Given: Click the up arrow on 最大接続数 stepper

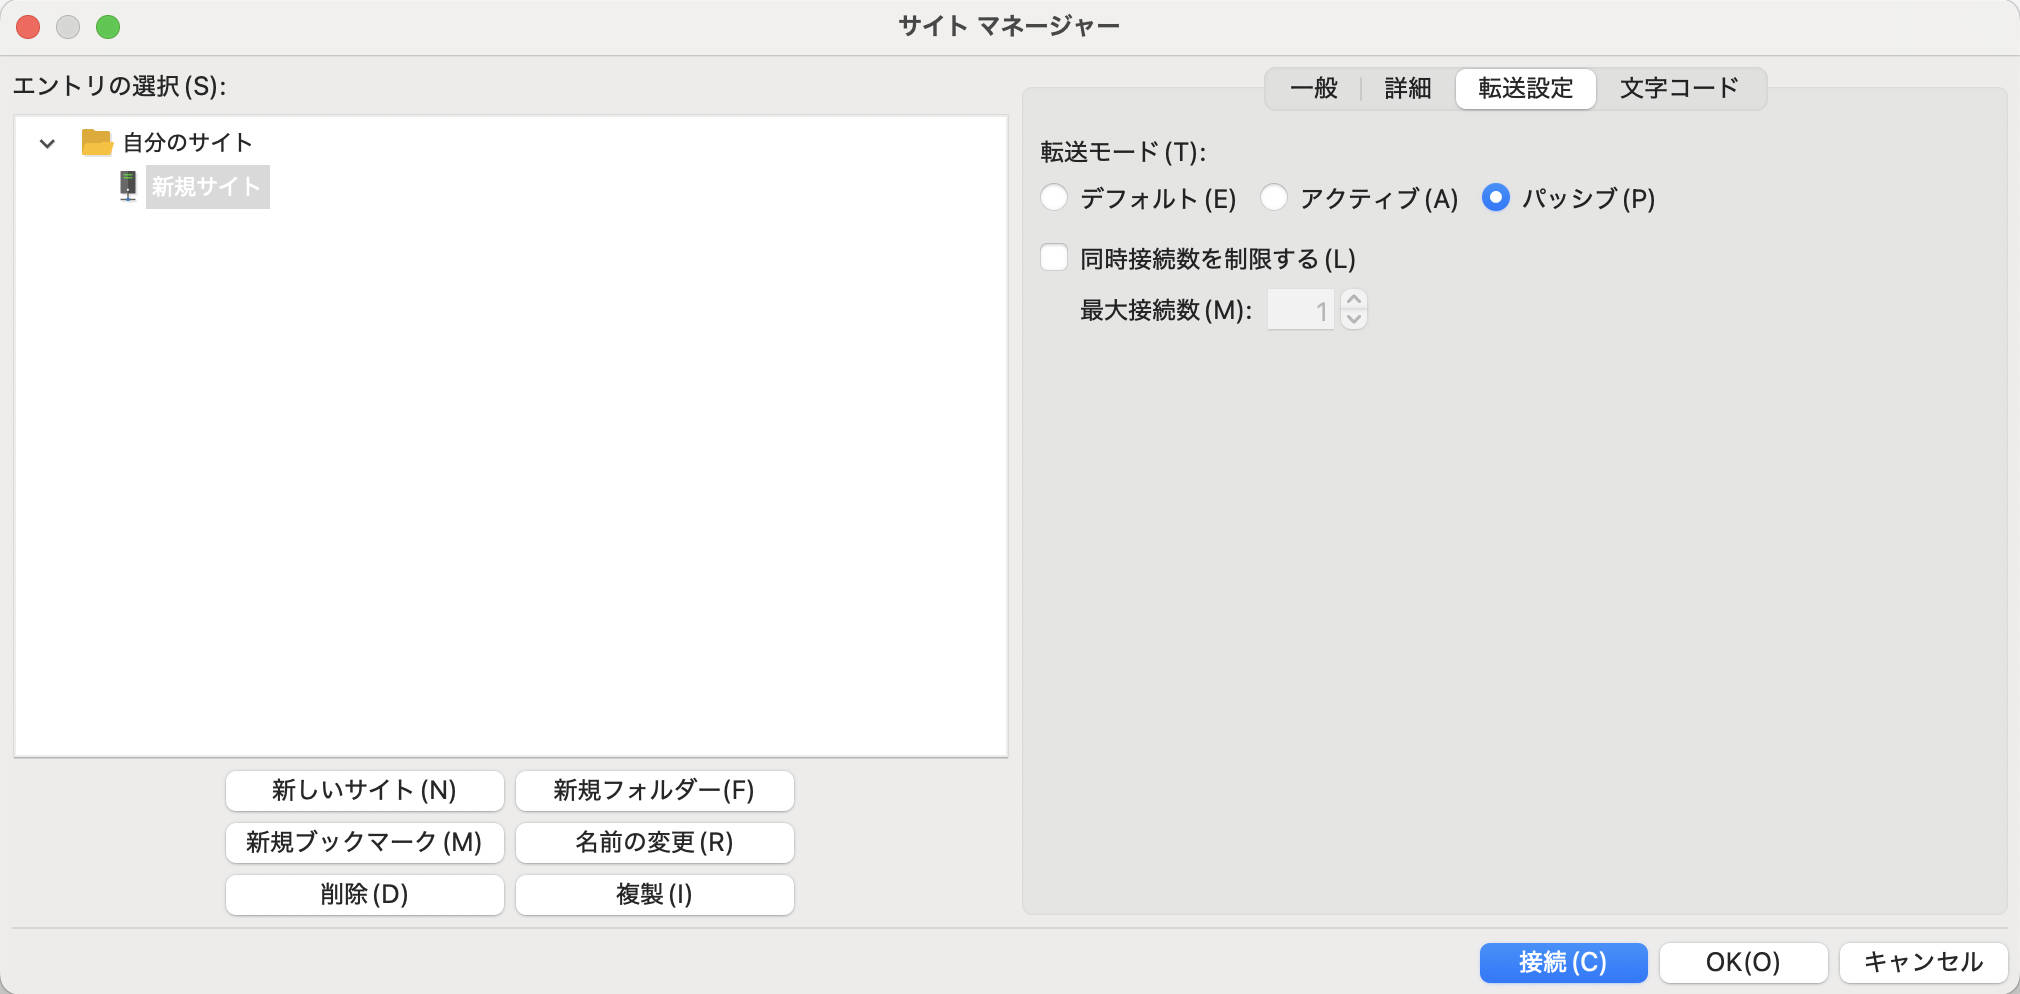Looking at the screenshot, I should point(1355,300).
